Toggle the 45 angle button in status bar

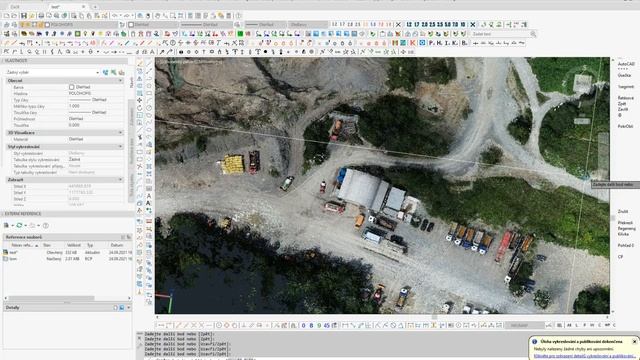(327, 325)
